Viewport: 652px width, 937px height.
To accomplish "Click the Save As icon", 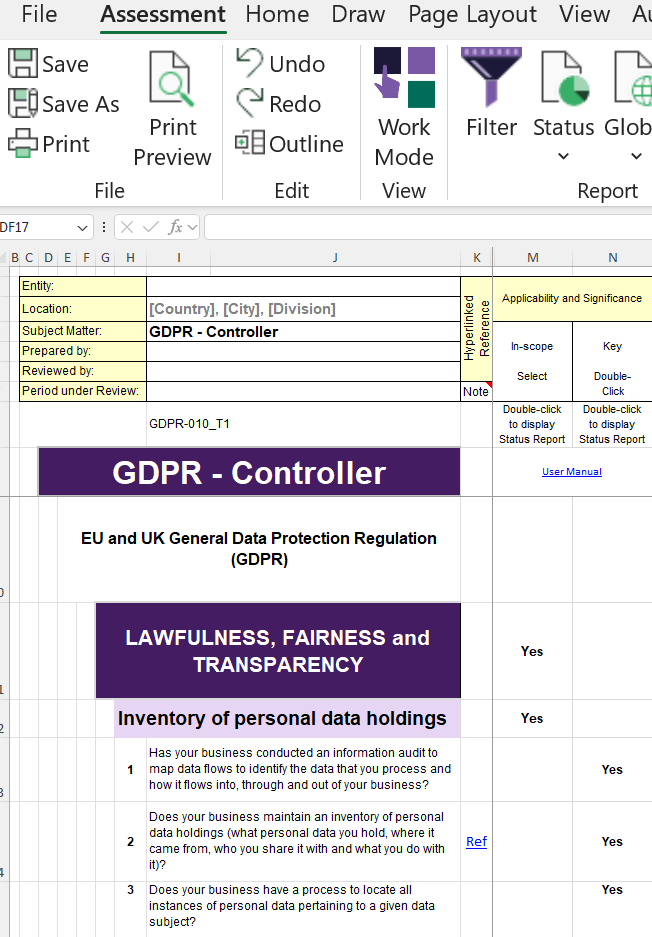I will pyautogui.click(x=24, y=104).
